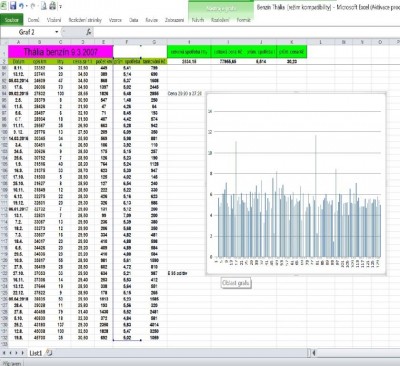The height and width of the screenshot is (366, 400).
Task: Open the Customize Quick Access Toolbar dropdown
Action: (60, 6)
